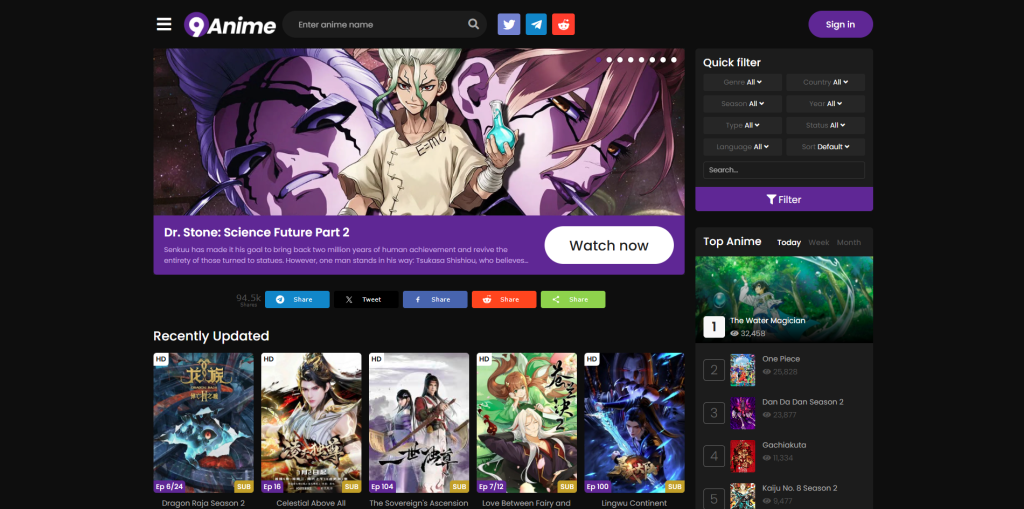The width and height of the screenshot is (1024, 509).
Task: Click the HD badge on Dragon Raja
Action: [161, 359]
